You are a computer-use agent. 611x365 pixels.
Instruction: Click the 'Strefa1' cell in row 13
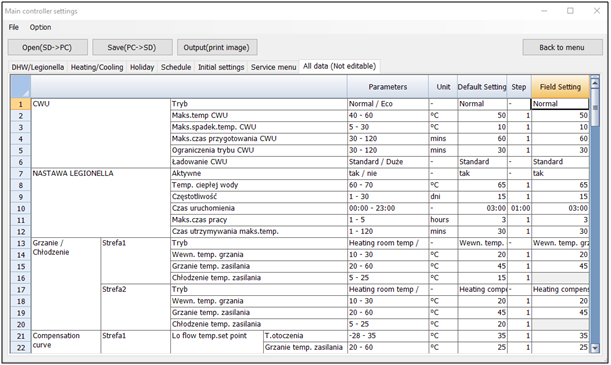tap(136, 261)
